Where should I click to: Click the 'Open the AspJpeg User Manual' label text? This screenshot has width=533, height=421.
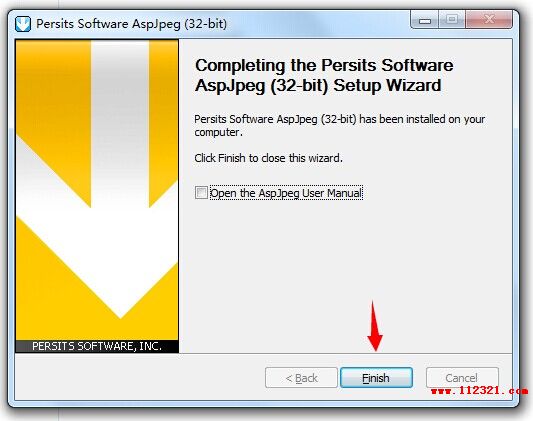click(x=286, y=193)
